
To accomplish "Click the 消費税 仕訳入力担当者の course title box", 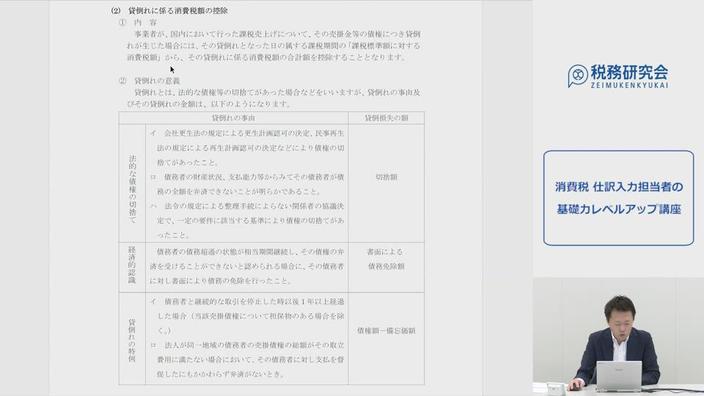I will click(618, 198).
